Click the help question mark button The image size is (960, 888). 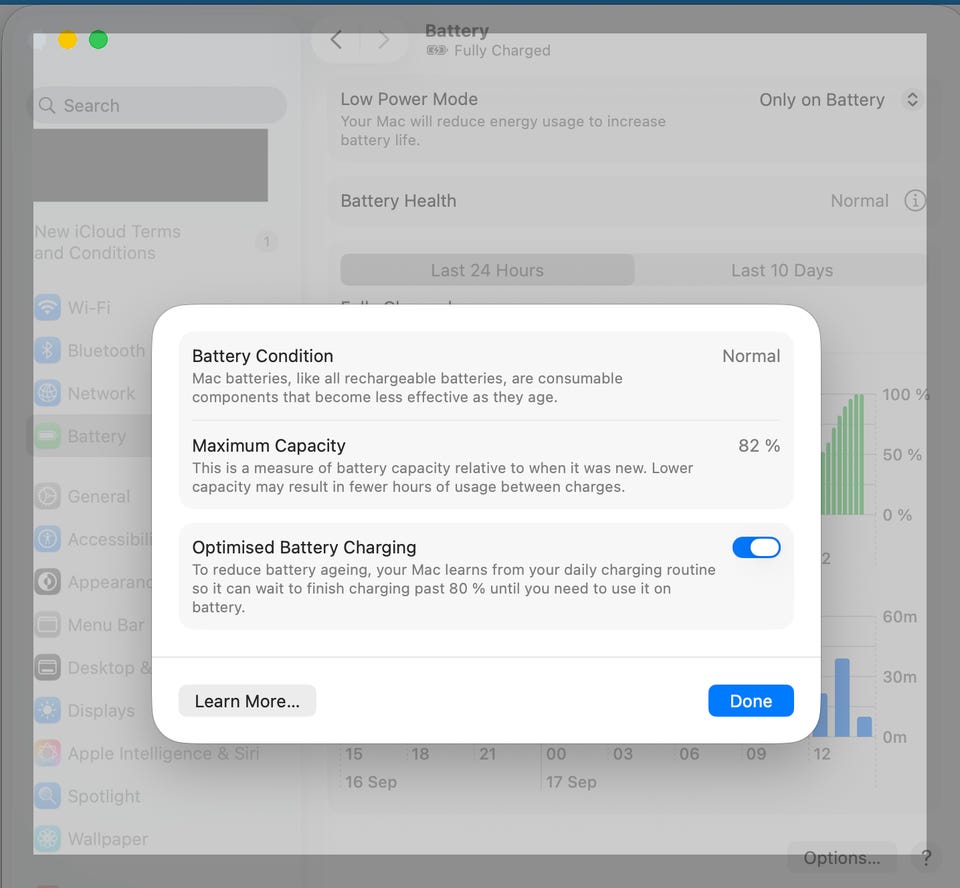tap(926, 858)
